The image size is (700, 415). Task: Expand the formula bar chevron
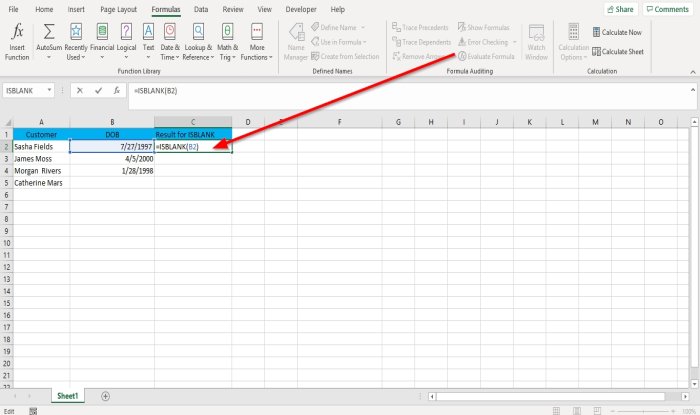(692, 90)
